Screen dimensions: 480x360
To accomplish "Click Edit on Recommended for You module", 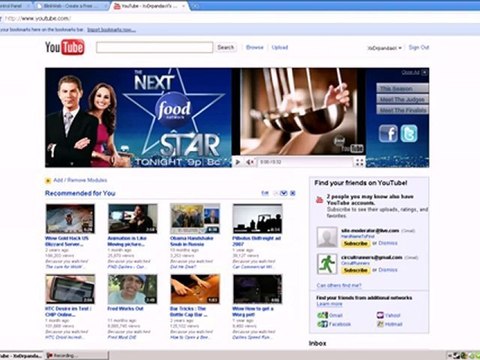I will (265, 193).
